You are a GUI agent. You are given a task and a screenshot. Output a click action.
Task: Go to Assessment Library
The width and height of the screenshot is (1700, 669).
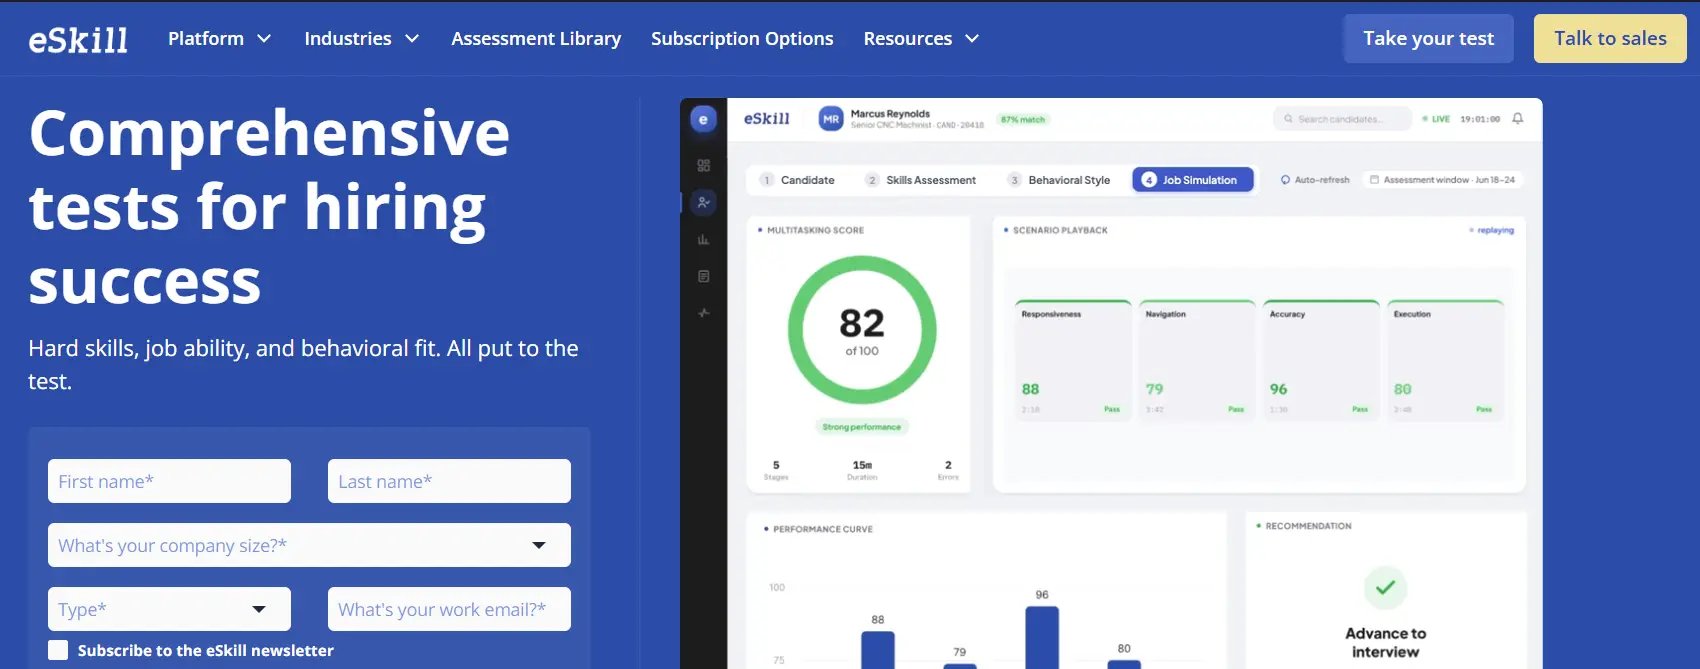(536, 39)
